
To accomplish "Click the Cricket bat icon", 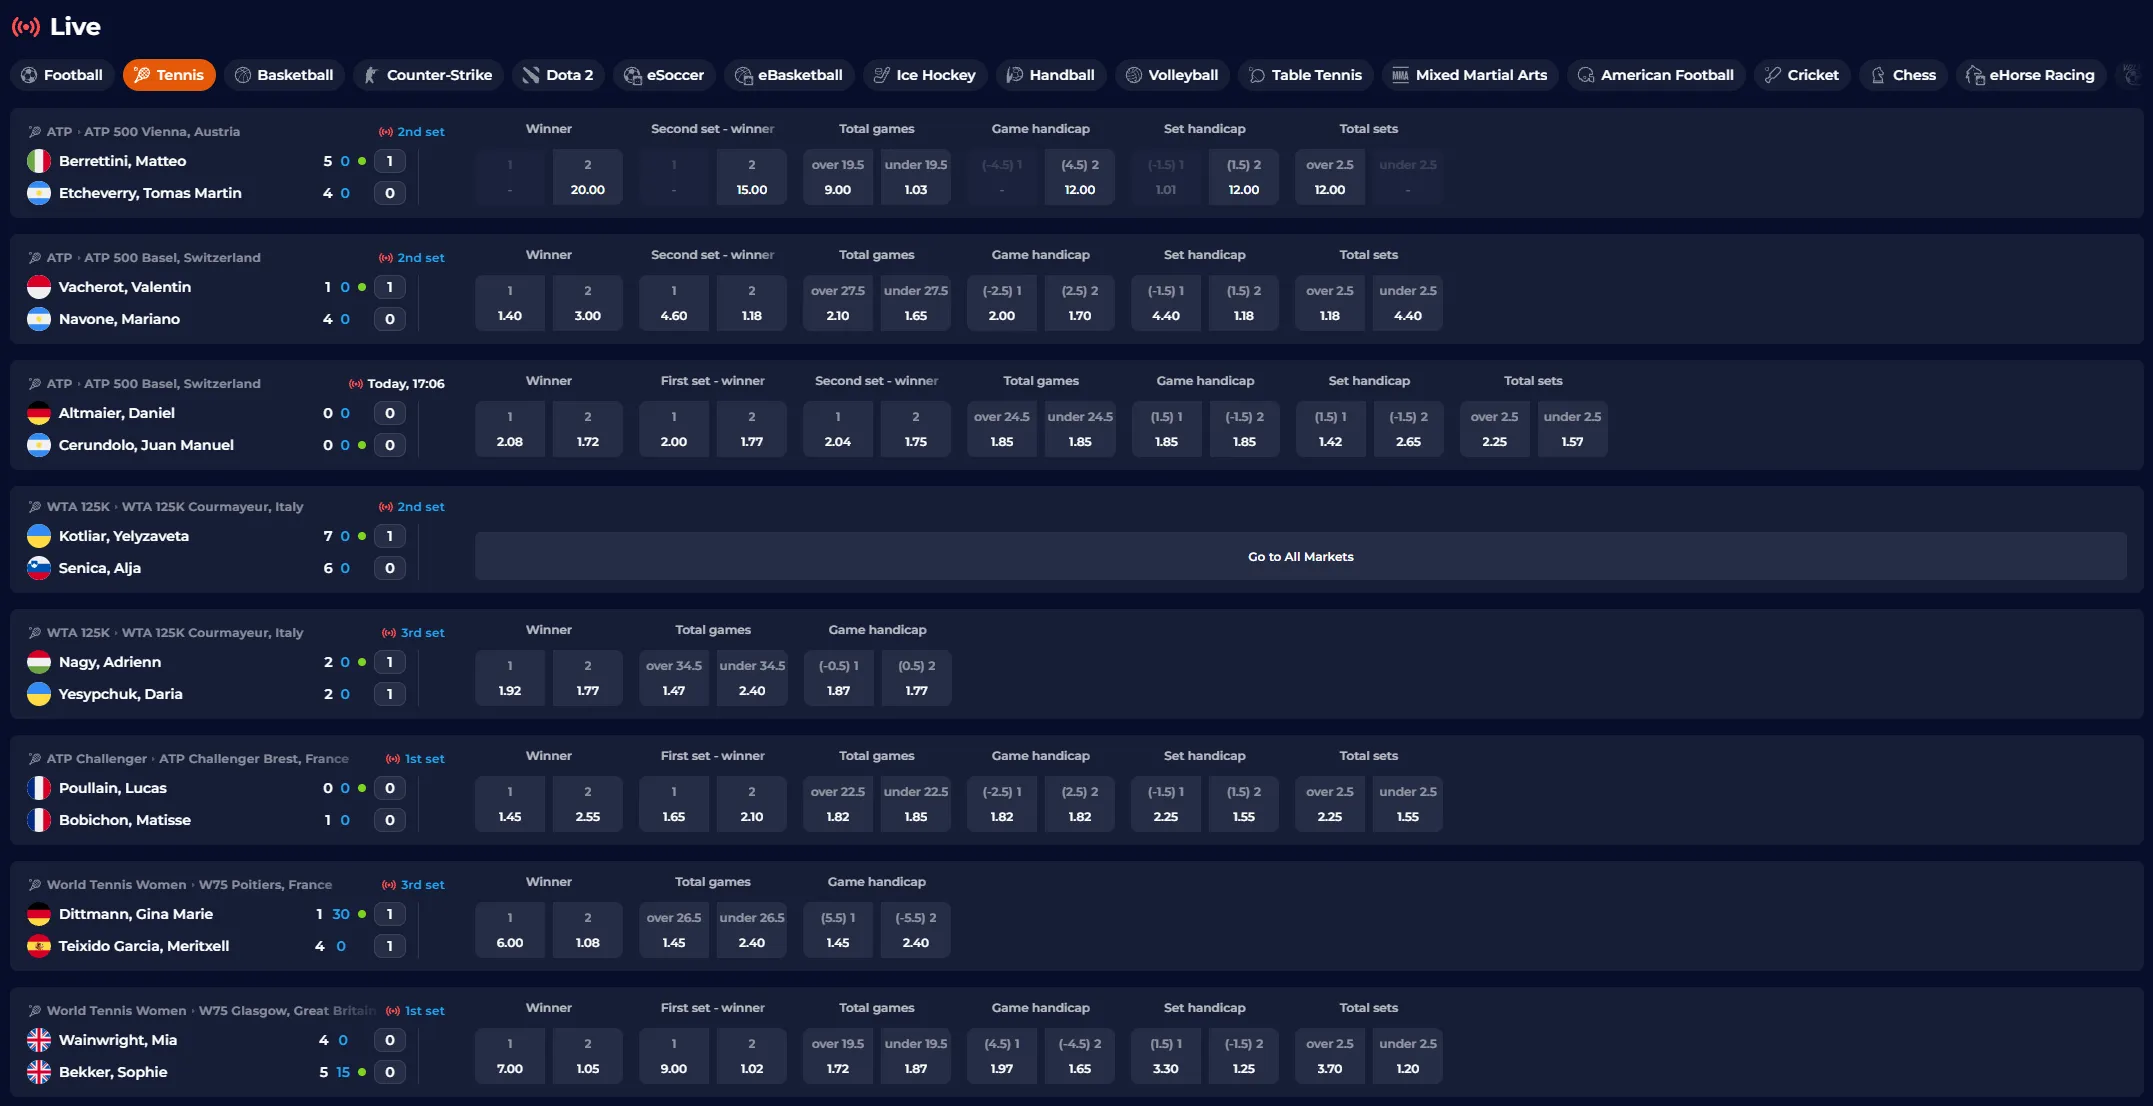I will coord(1772,75).
